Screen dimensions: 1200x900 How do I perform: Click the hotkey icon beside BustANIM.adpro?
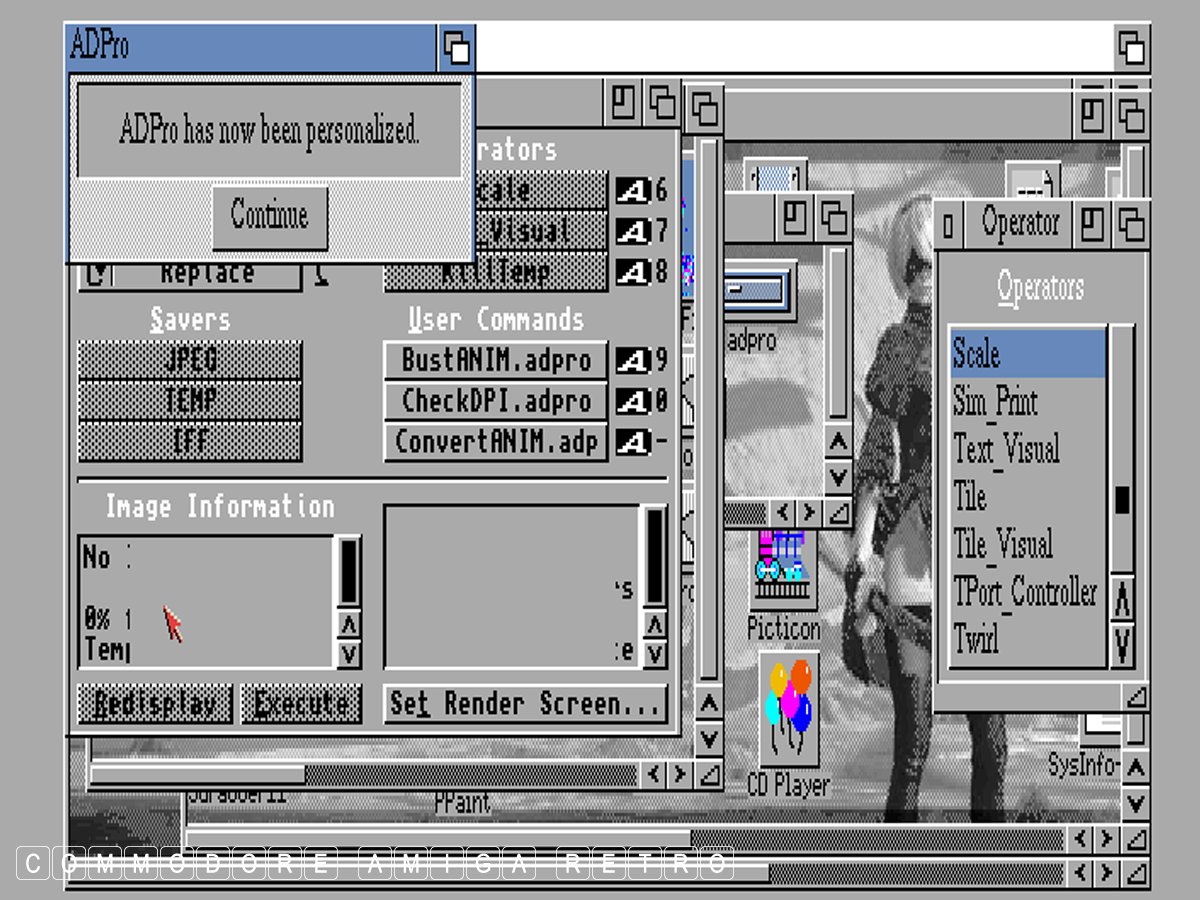[x=632, y=360]
